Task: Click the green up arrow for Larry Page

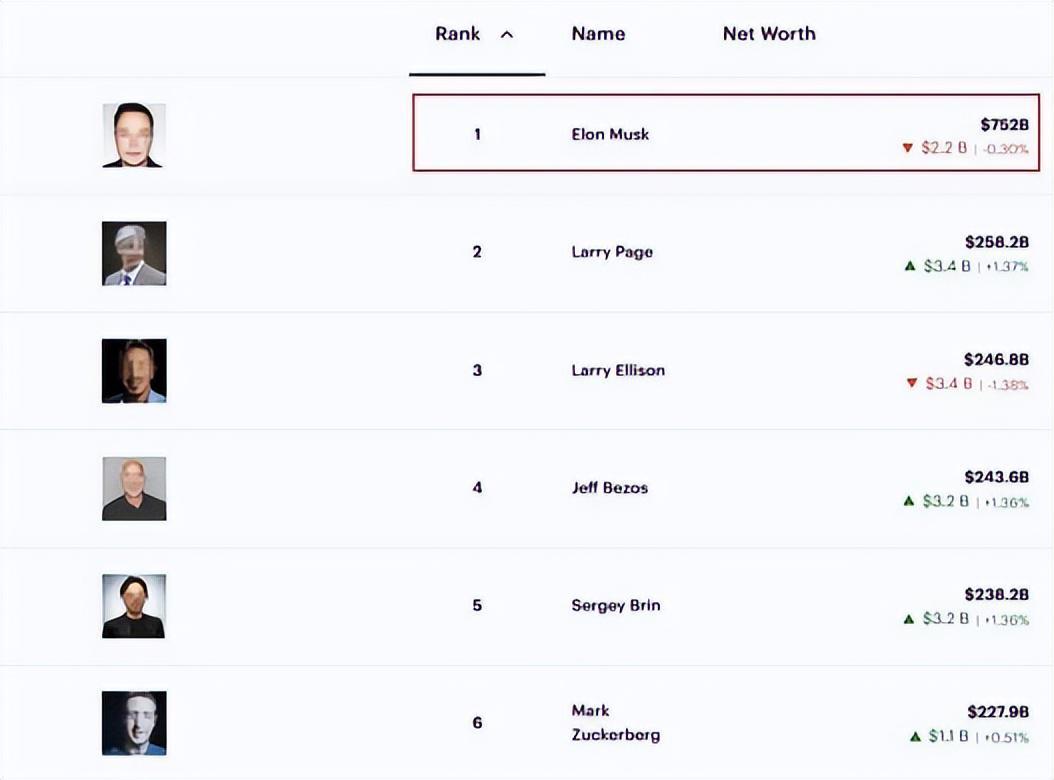Action: coord(910,266)
